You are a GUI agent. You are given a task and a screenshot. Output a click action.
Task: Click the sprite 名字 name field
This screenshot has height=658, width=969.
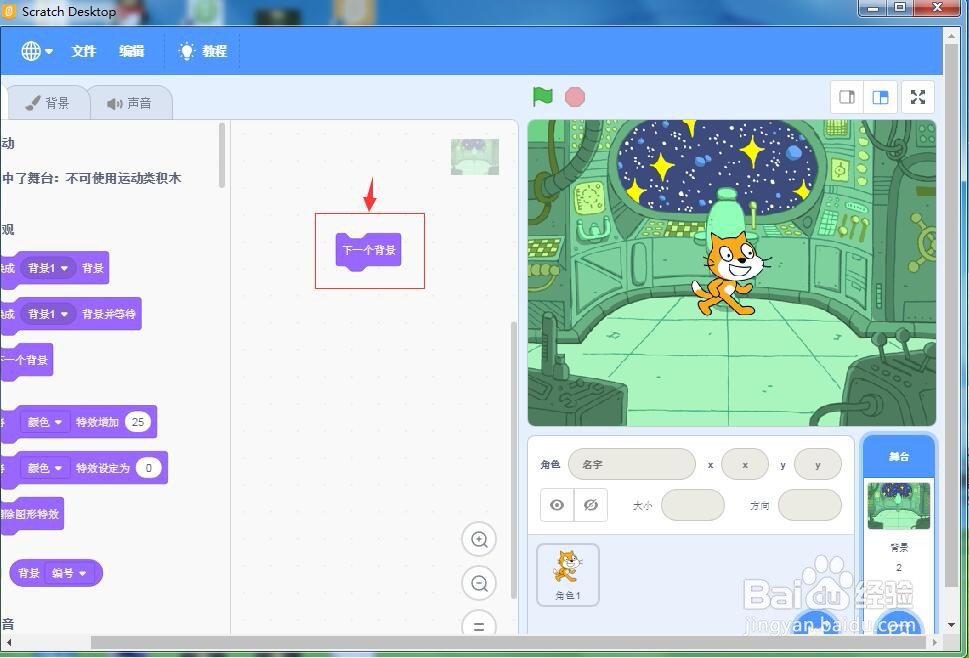click(632, 464)
